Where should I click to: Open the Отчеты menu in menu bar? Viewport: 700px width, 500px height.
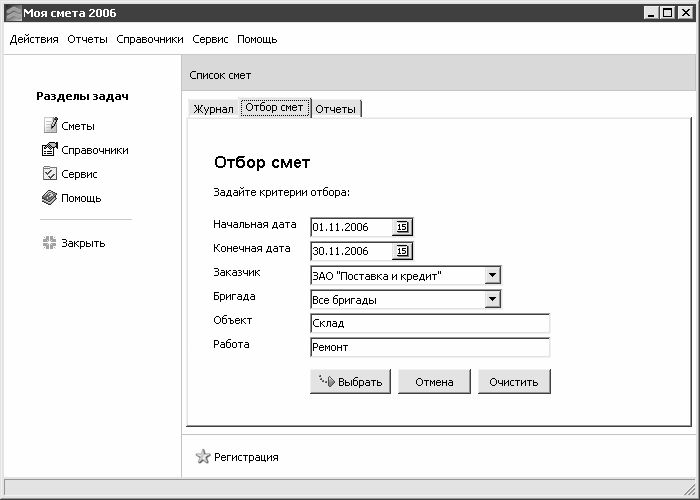pos(88,39)
